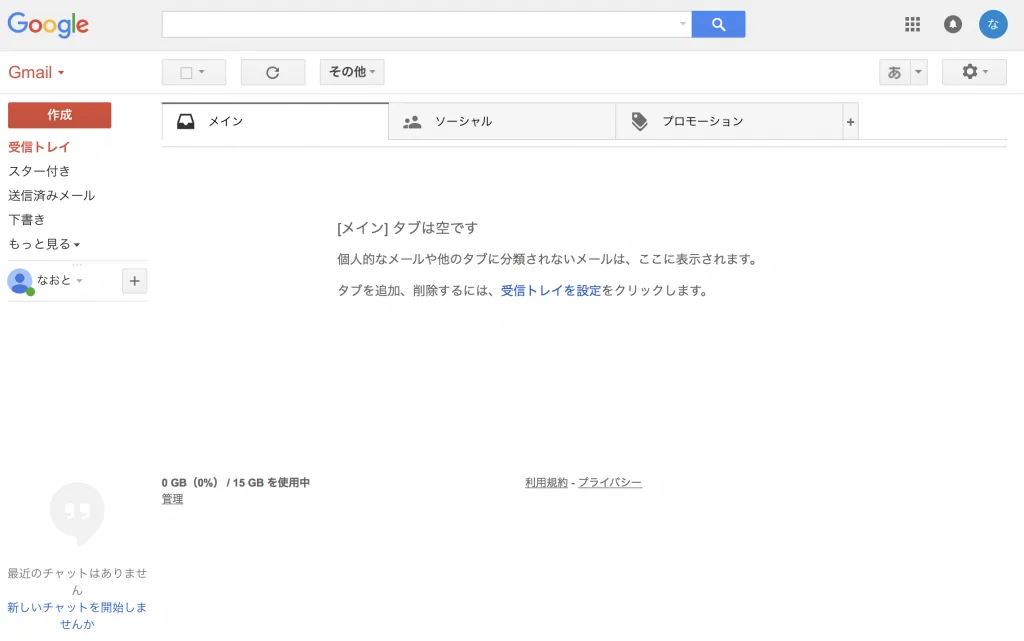
Task: Open the 利用規約 link
Action: pyautogui.click(x=547, y=482)
